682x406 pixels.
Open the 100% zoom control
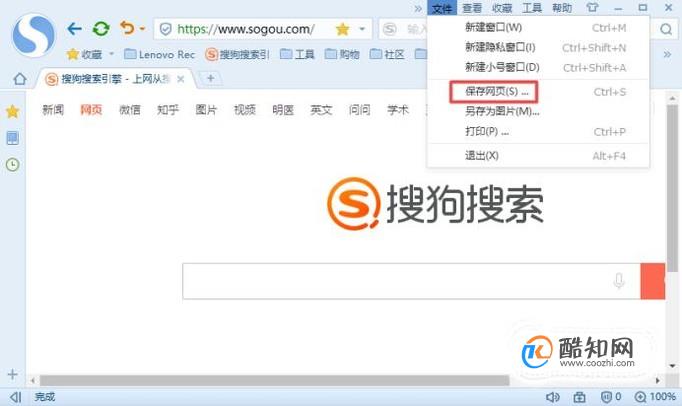point(655,397)
